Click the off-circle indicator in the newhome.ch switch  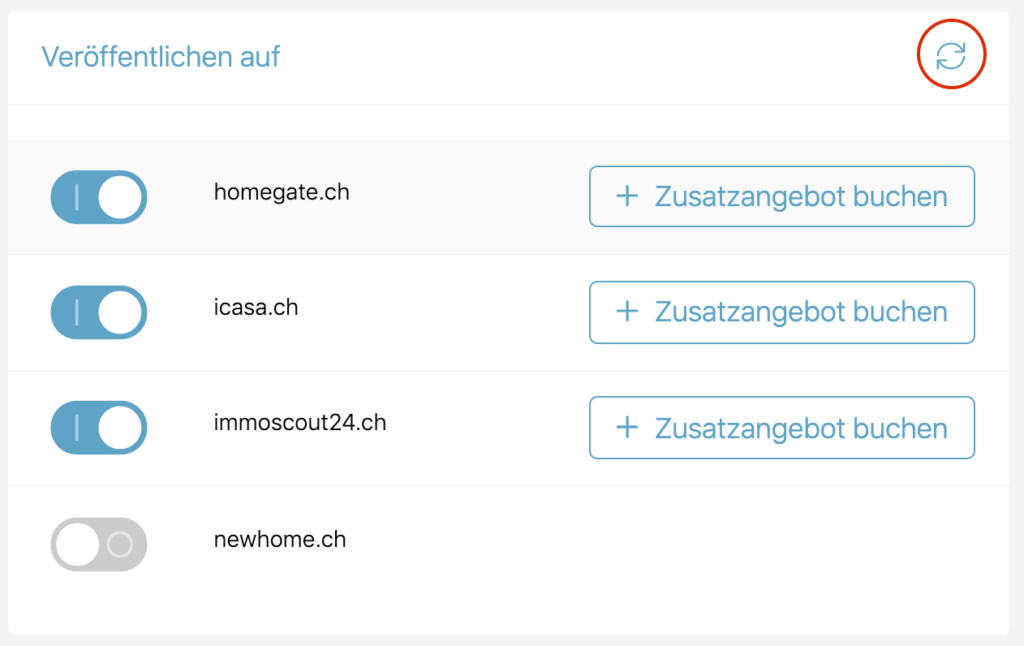click(120, 544)
